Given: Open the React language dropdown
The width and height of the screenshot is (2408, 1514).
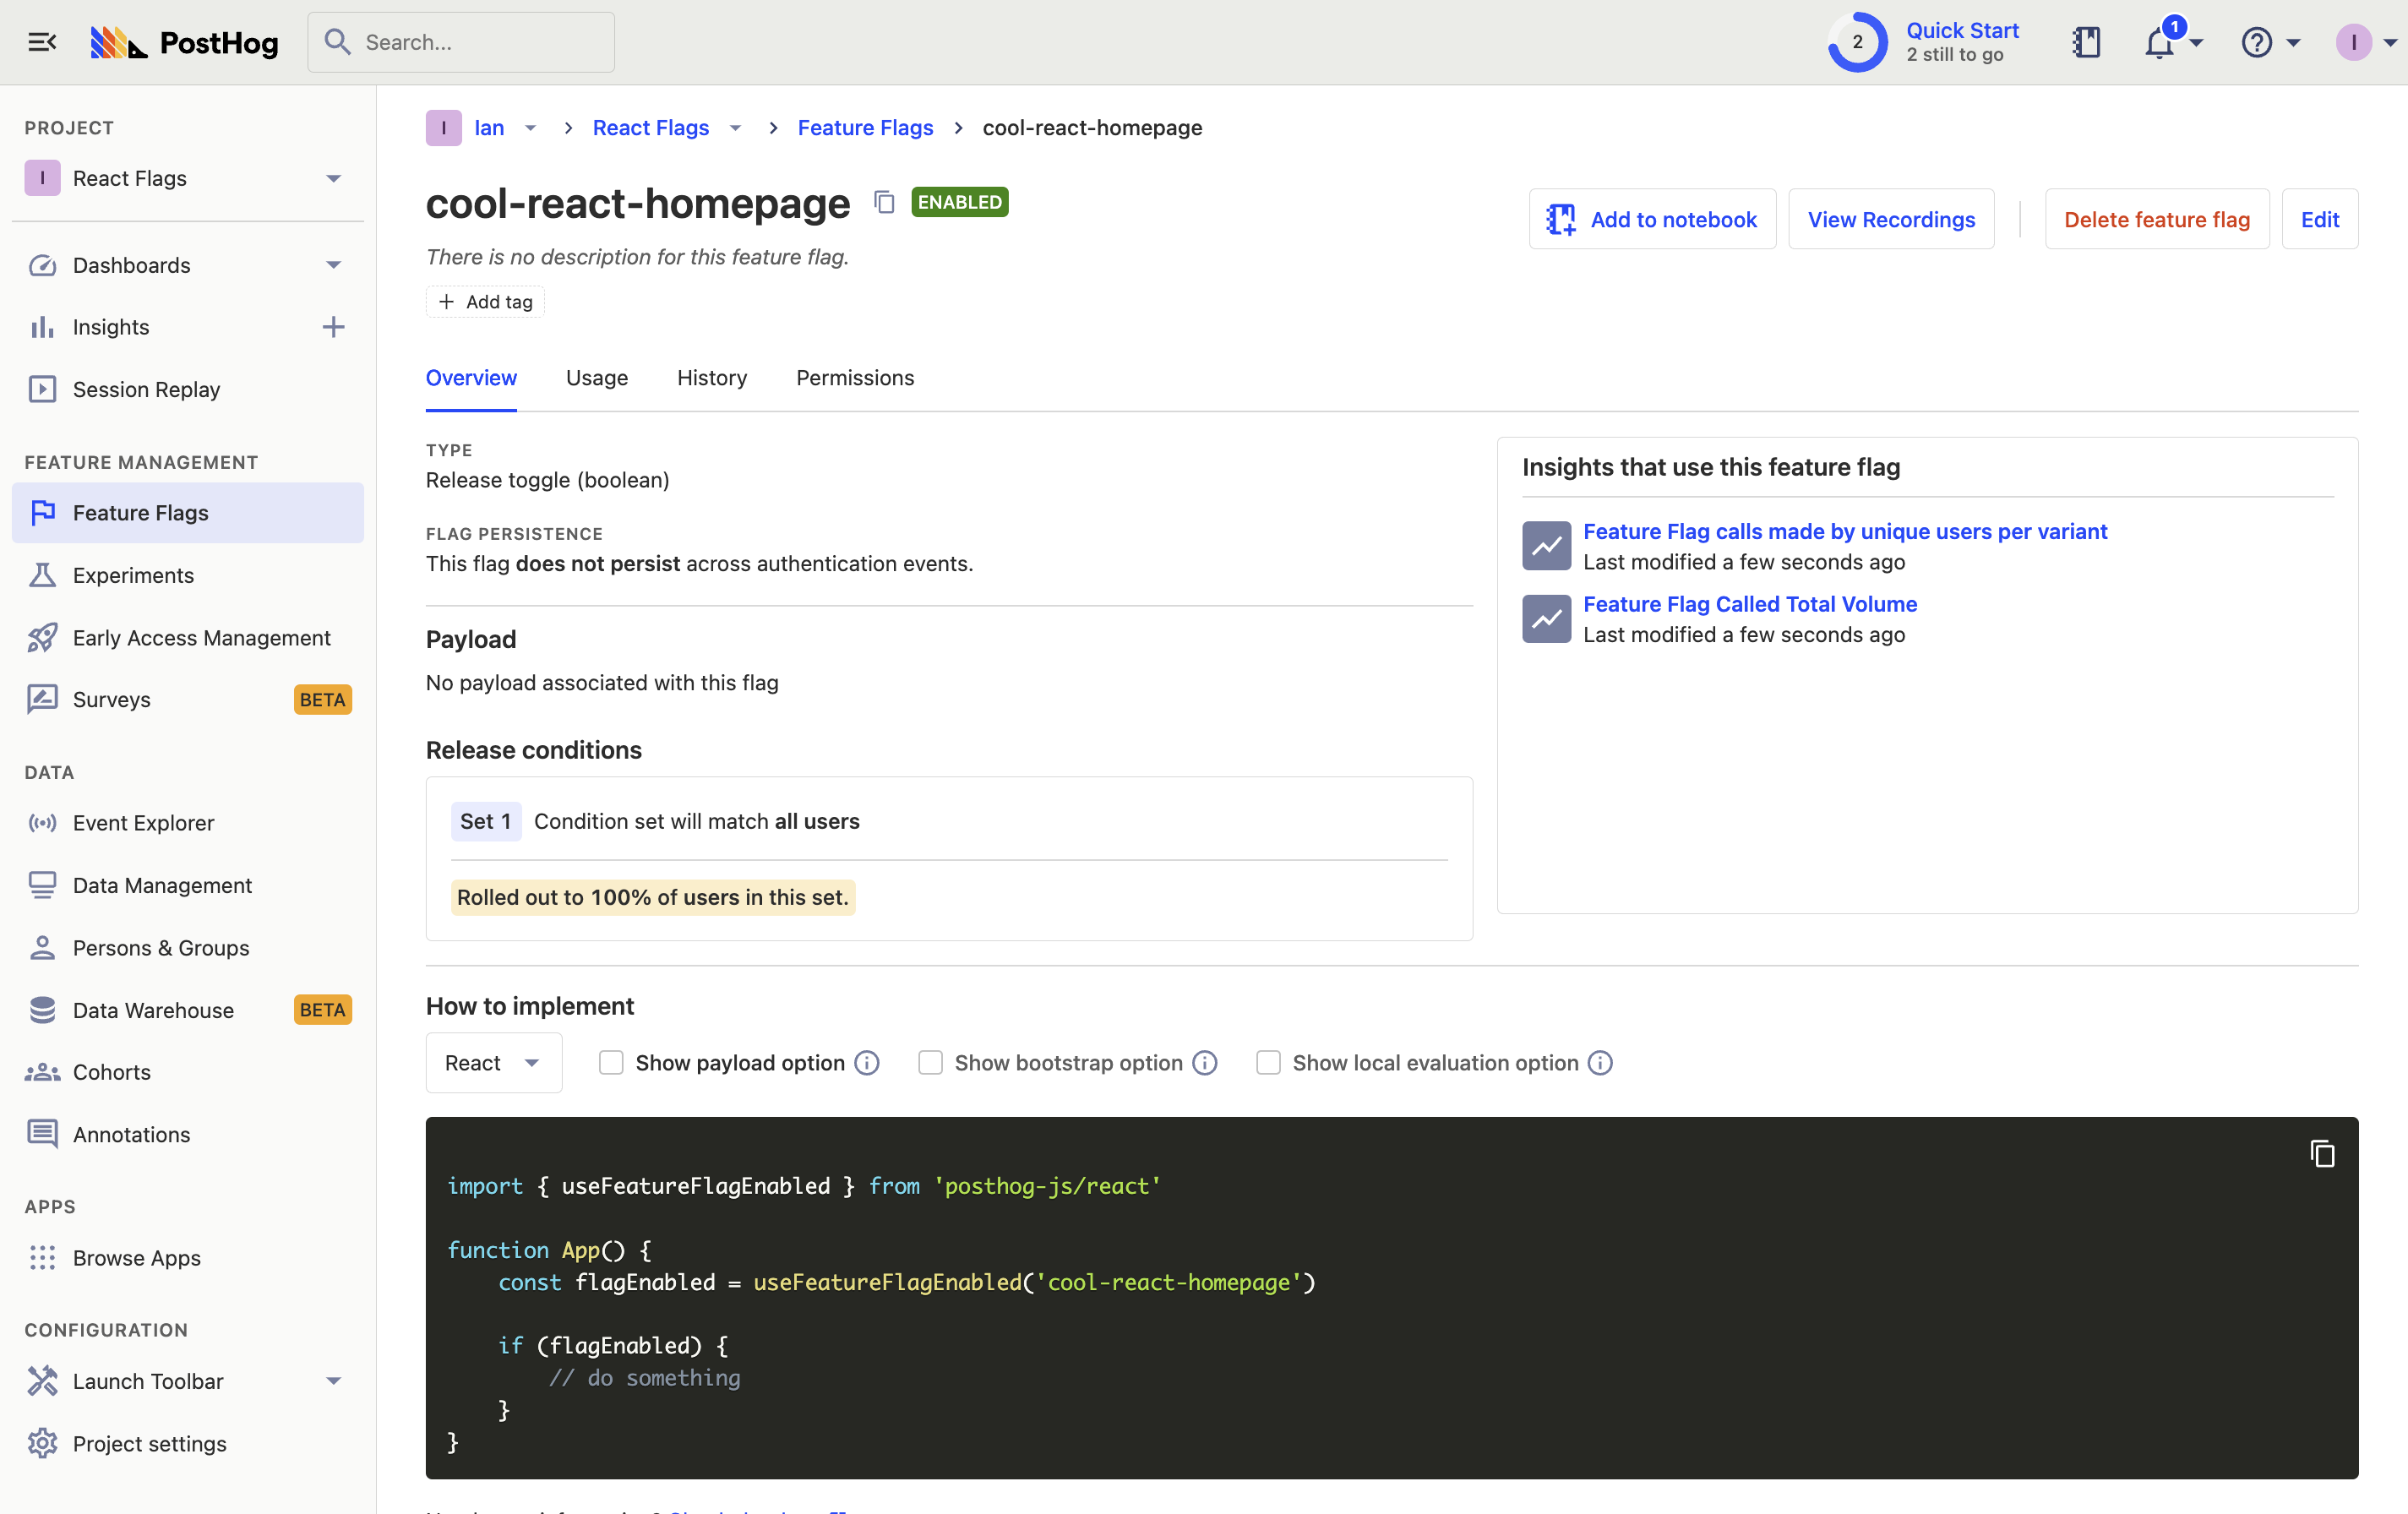Looking at the screenshot, I should point(493,1063).
